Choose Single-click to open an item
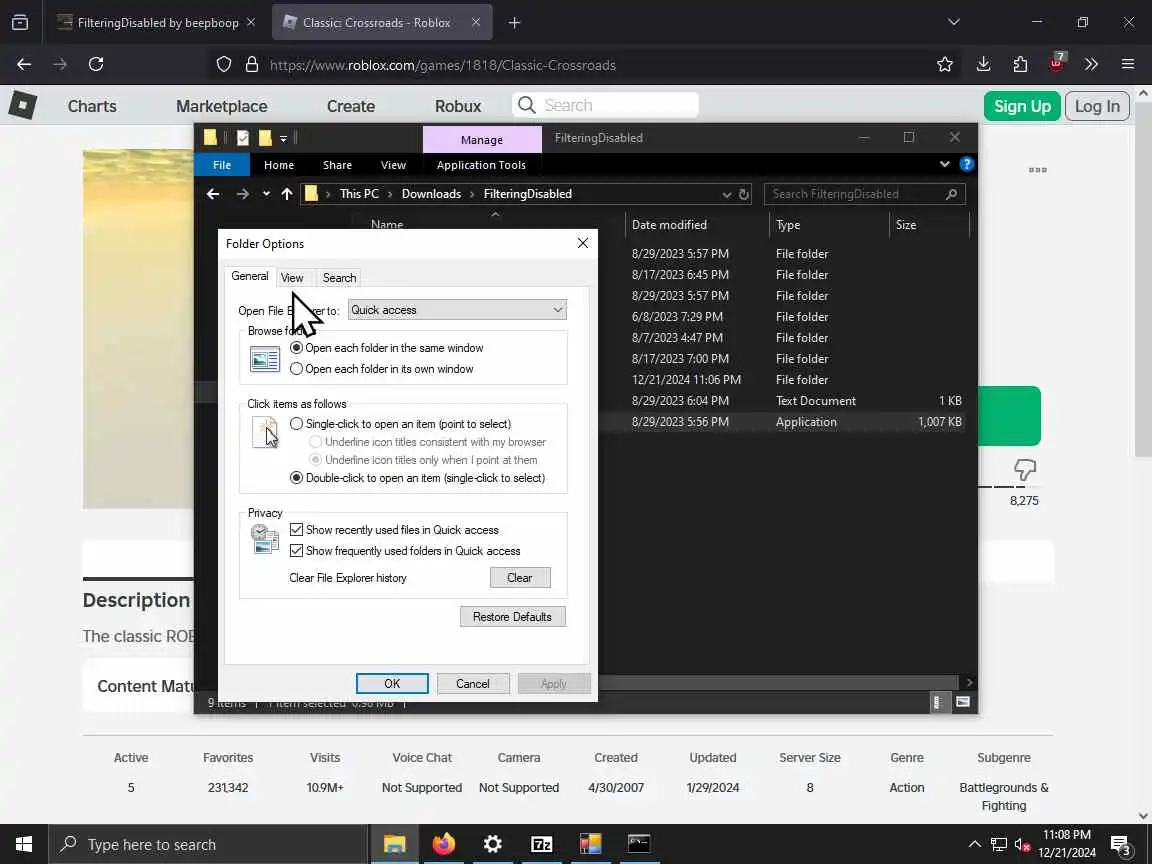This screenshot has width=1152, height=864. (x=400, y=424)
